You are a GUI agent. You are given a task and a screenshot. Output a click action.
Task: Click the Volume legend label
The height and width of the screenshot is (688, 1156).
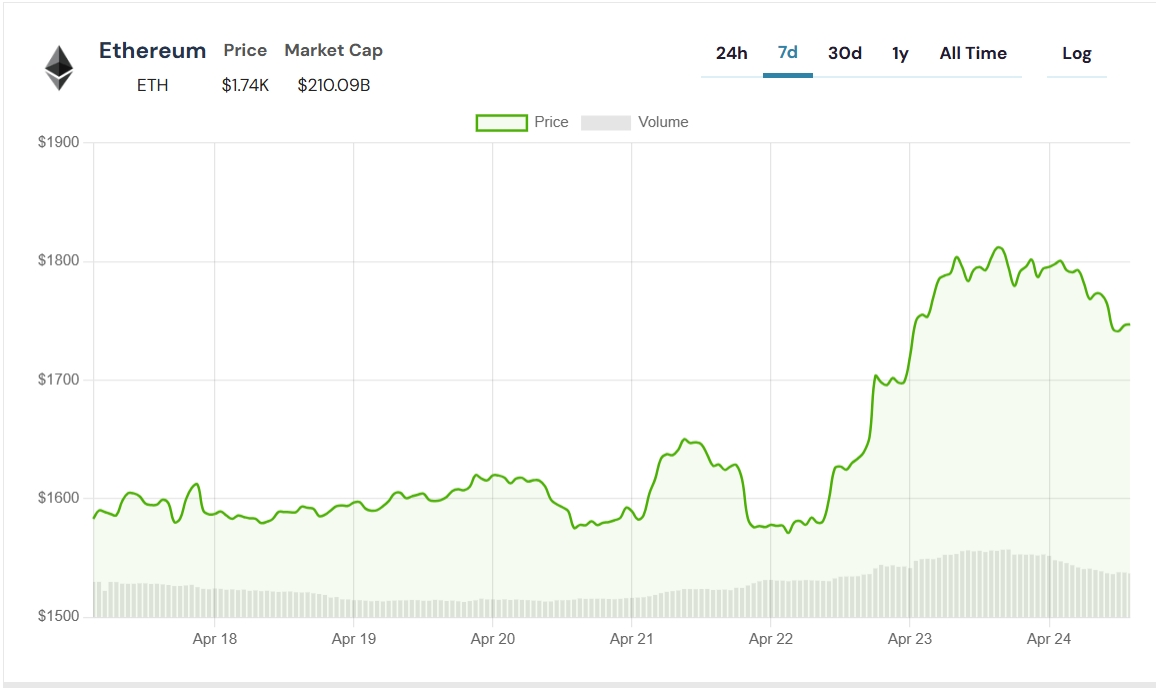663,122
